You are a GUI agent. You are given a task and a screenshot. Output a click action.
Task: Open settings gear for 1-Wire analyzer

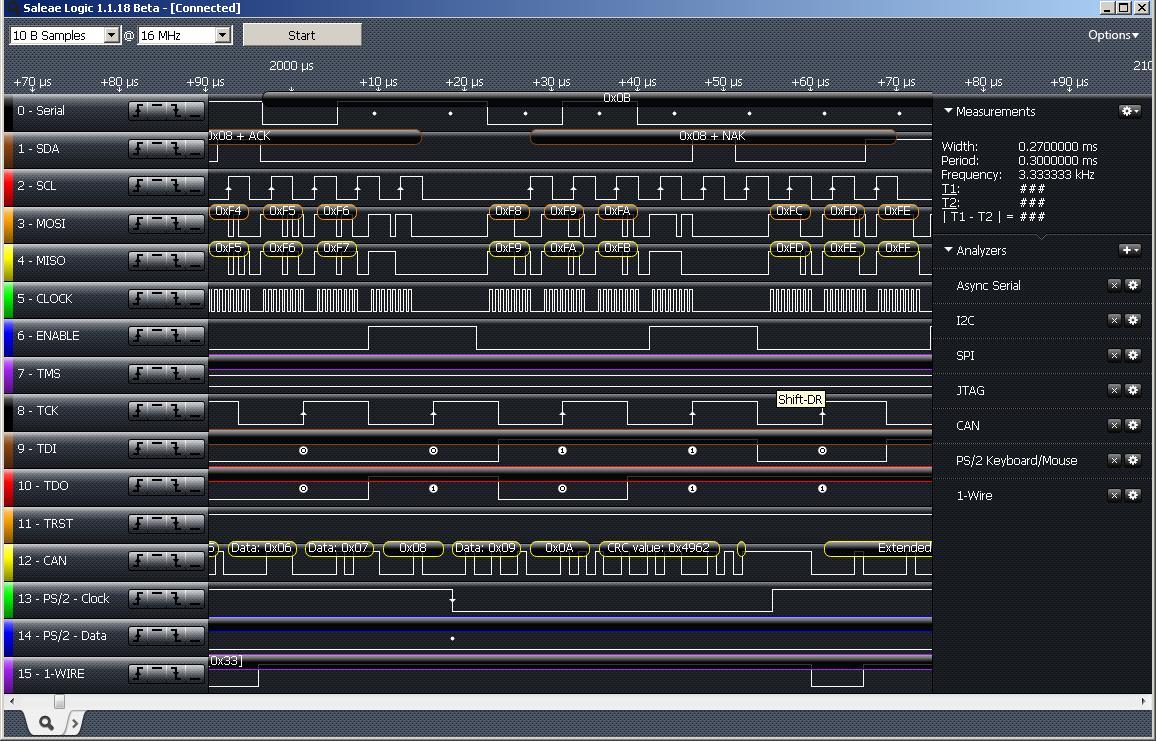click(x=1133, y=495)
